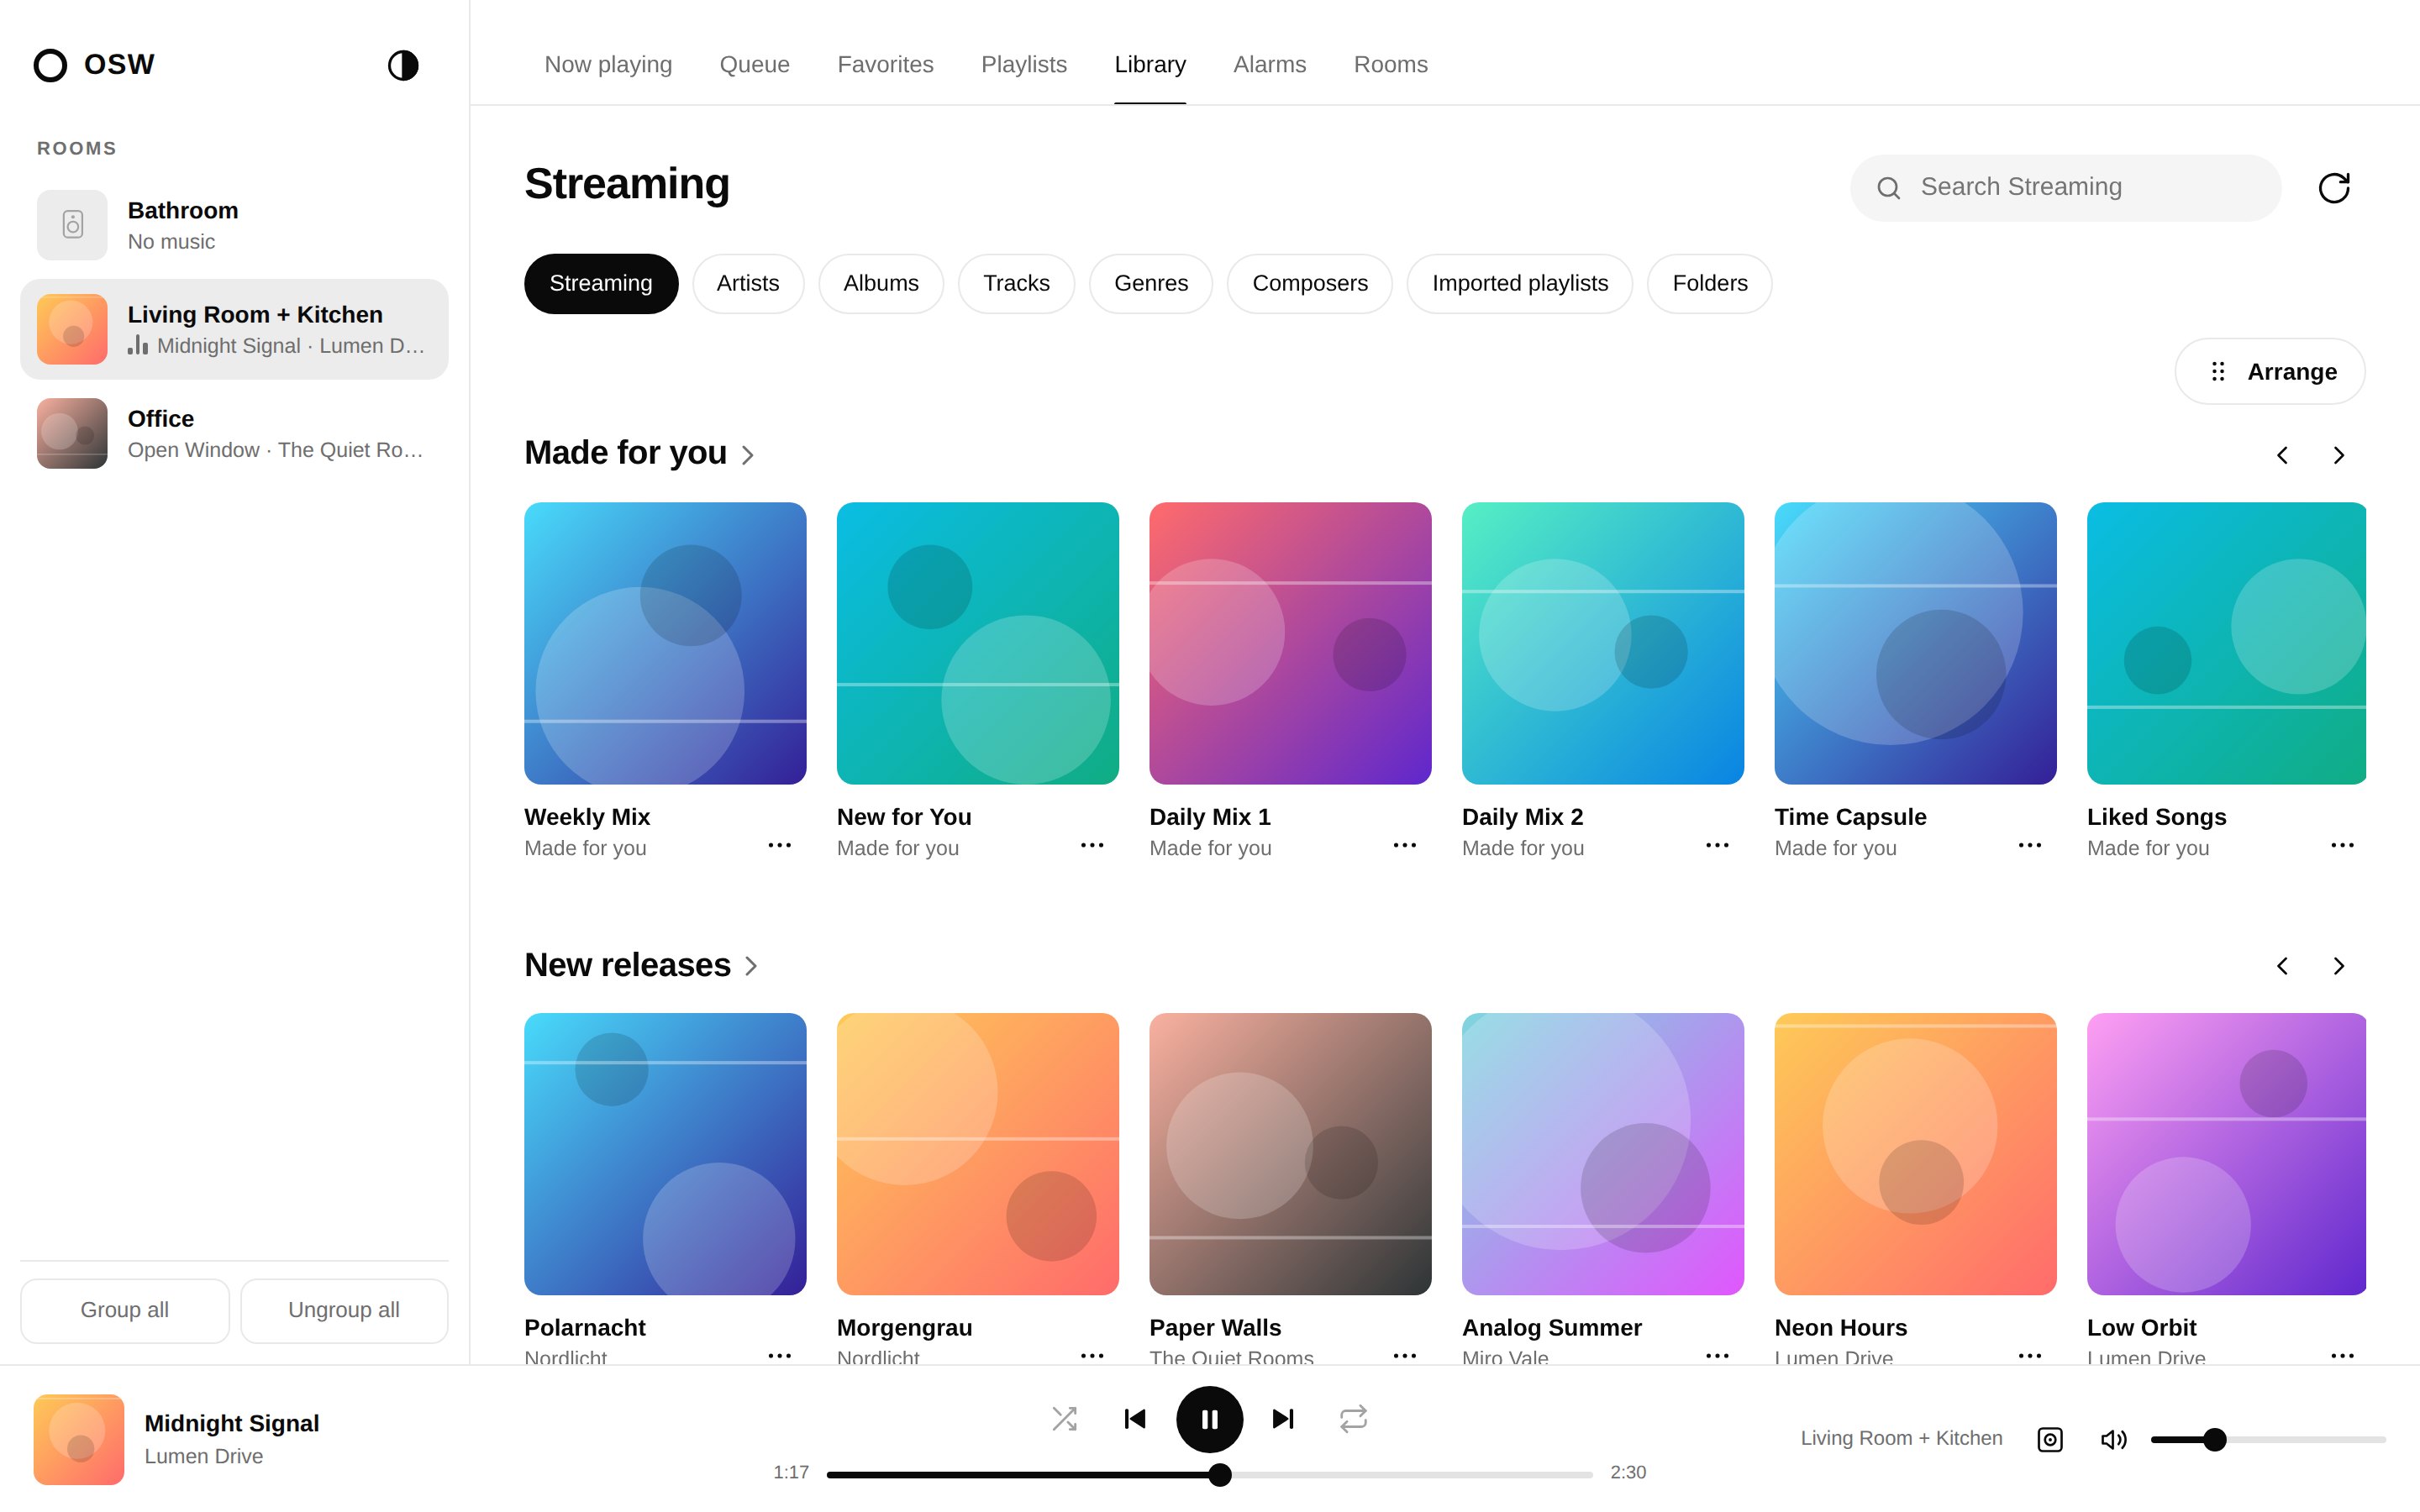This screenshot has height=1512, width=2420.
Task: Open the Playlists tab
Action: (1023, 64)
